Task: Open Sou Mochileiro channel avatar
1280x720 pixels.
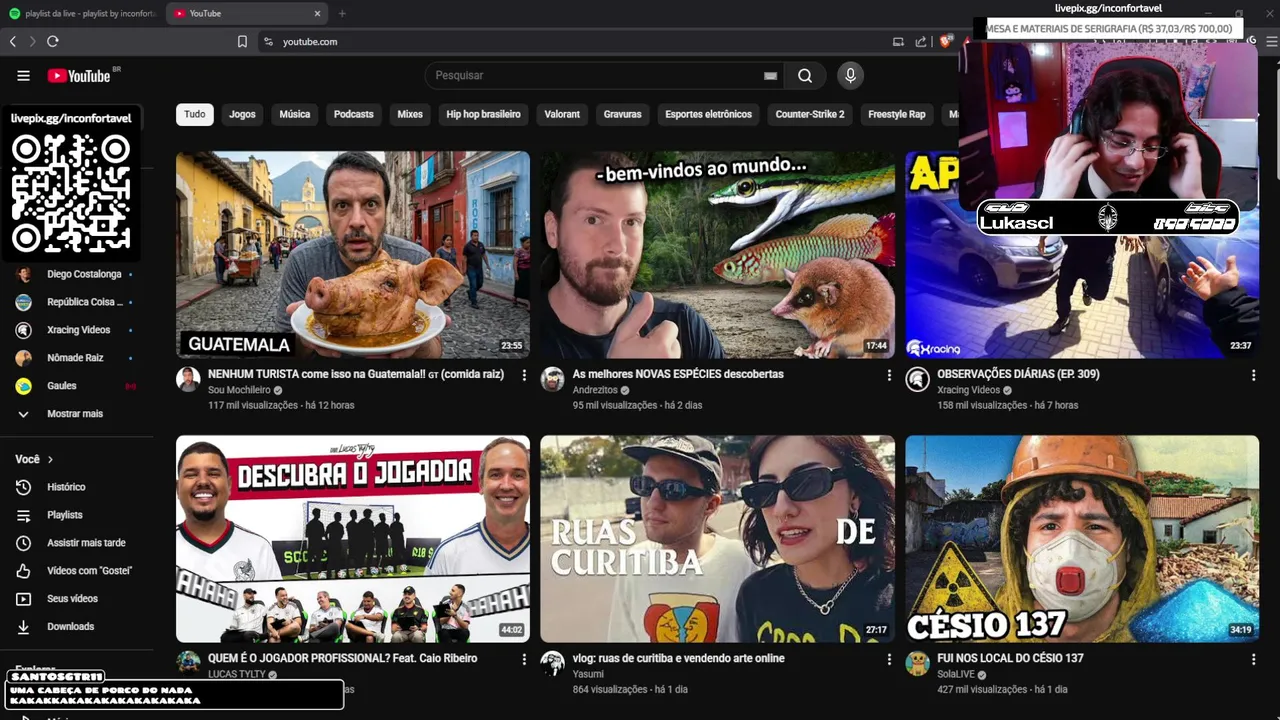Action: pos(188,379)
